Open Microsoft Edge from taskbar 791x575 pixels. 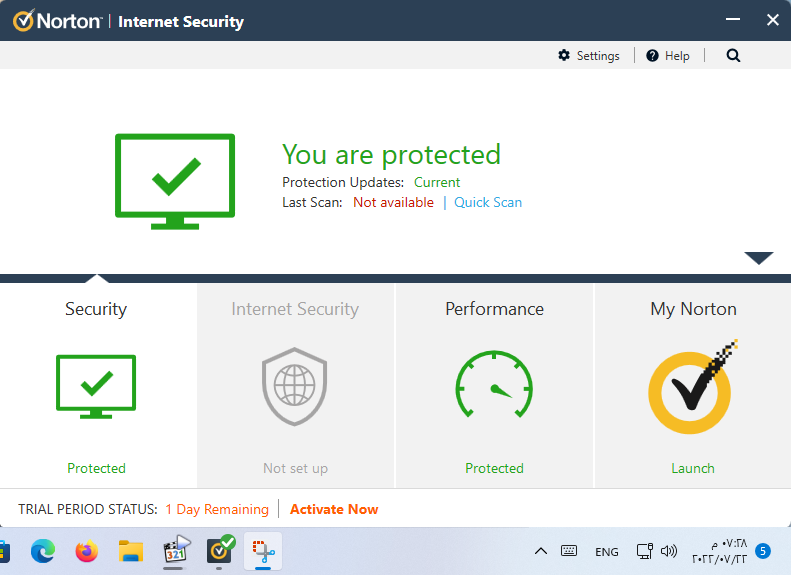pos(43,551)
